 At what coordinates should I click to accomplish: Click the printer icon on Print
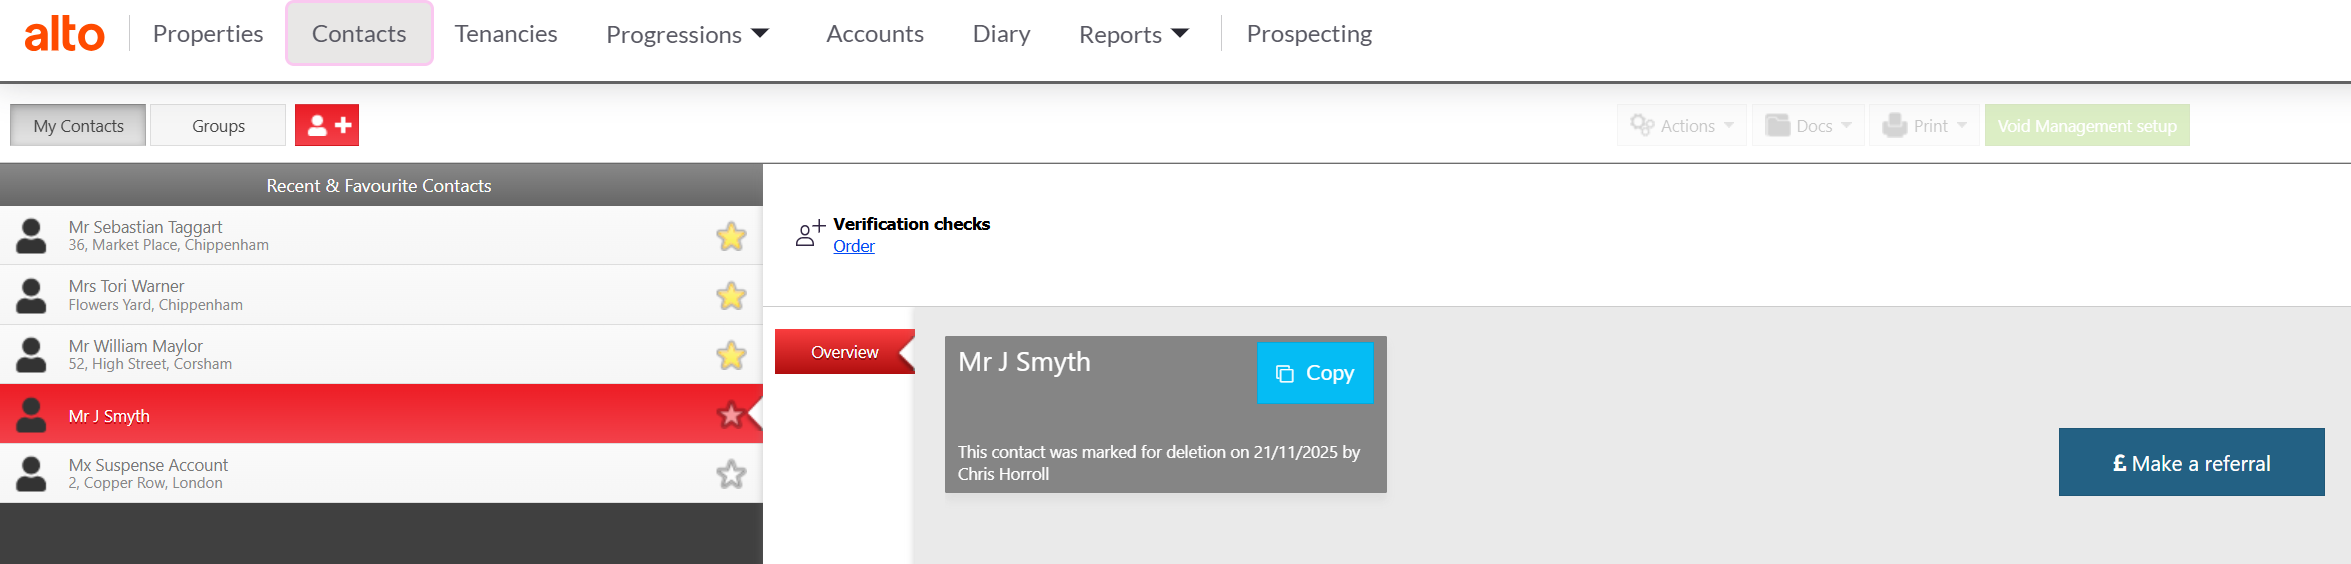(x=1895, y=125)
